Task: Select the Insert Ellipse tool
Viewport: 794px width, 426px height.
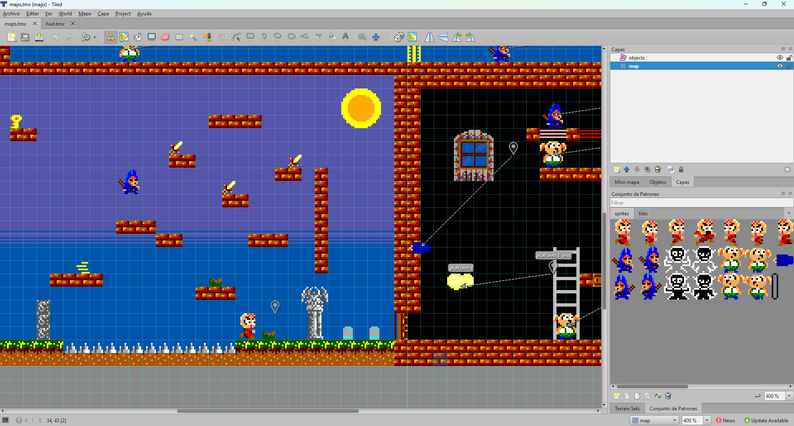Action: (x=278, y=37)
